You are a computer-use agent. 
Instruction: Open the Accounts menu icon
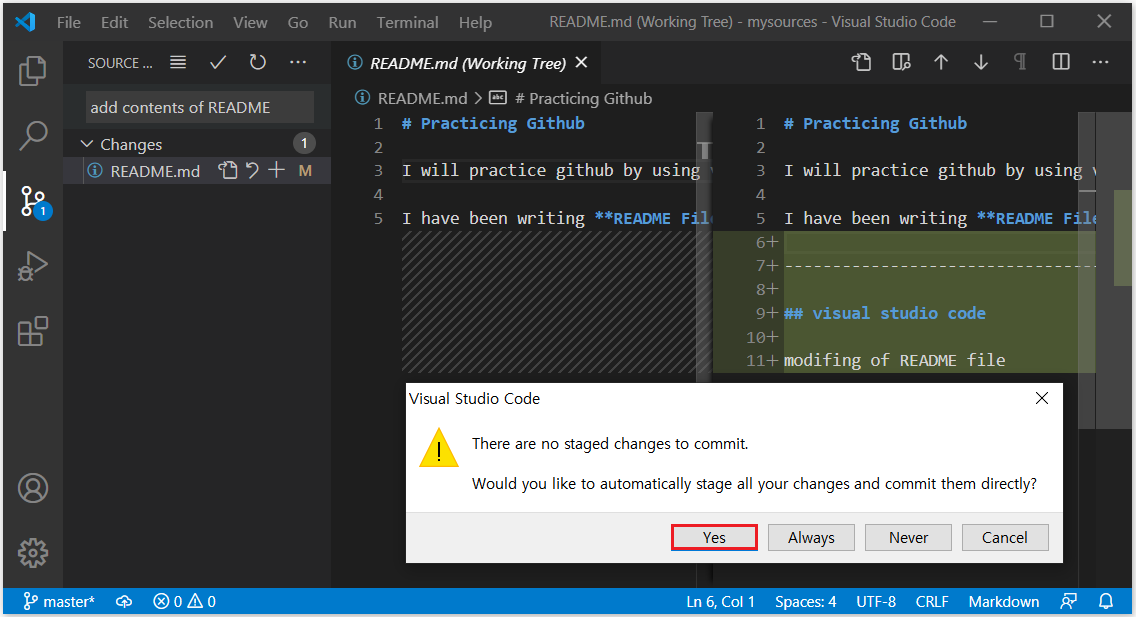pyautogui.click(x=33, y=488)
